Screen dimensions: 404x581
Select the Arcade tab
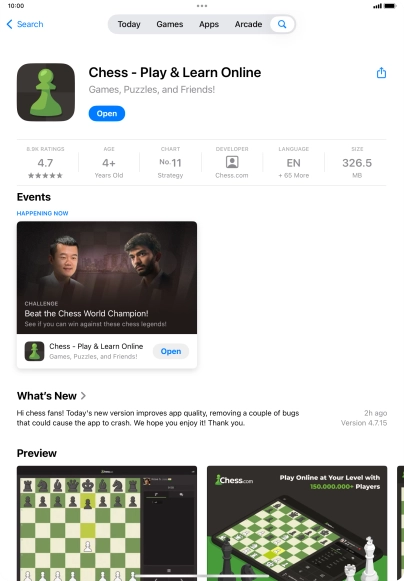coord(248,24)
